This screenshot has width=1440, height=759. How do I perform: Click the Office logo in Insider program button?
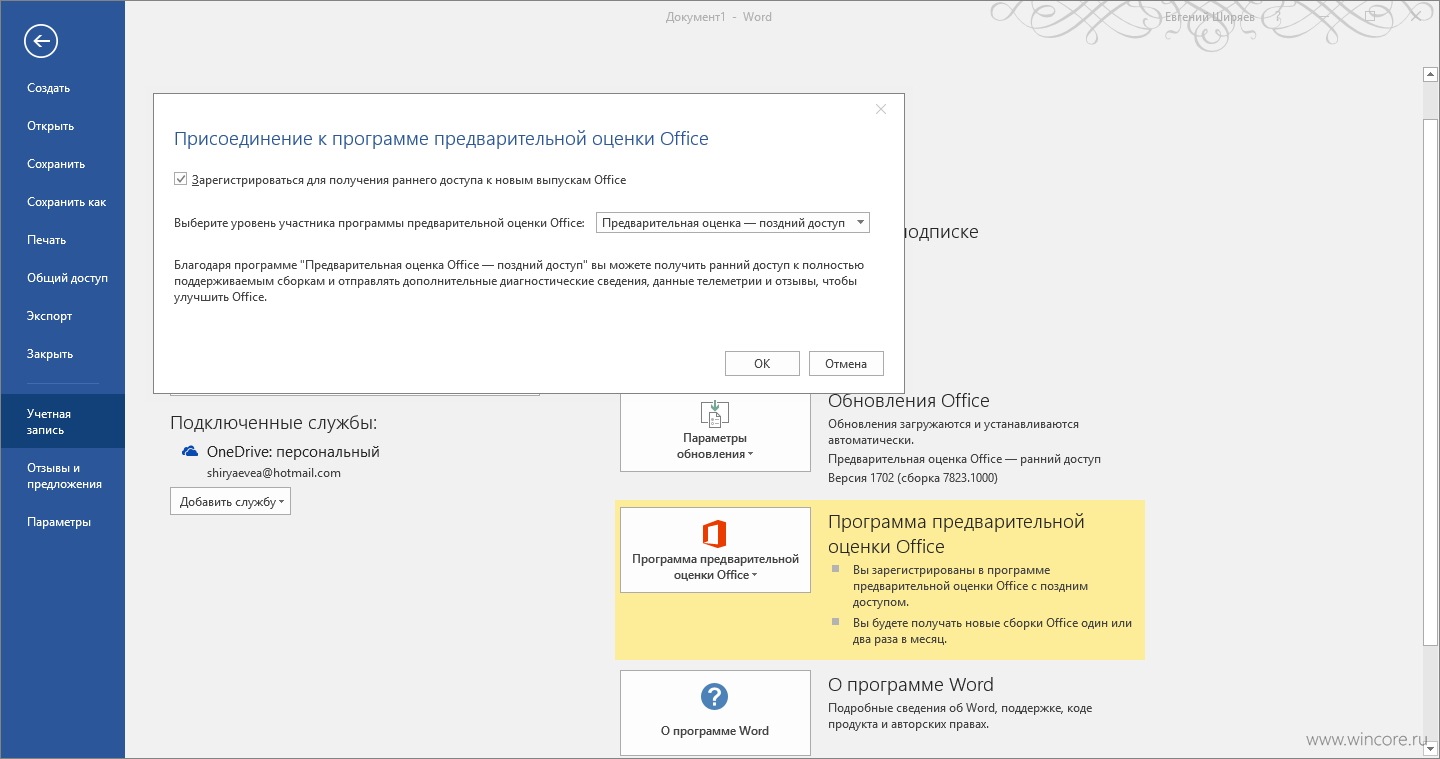(x=714, y=533)
